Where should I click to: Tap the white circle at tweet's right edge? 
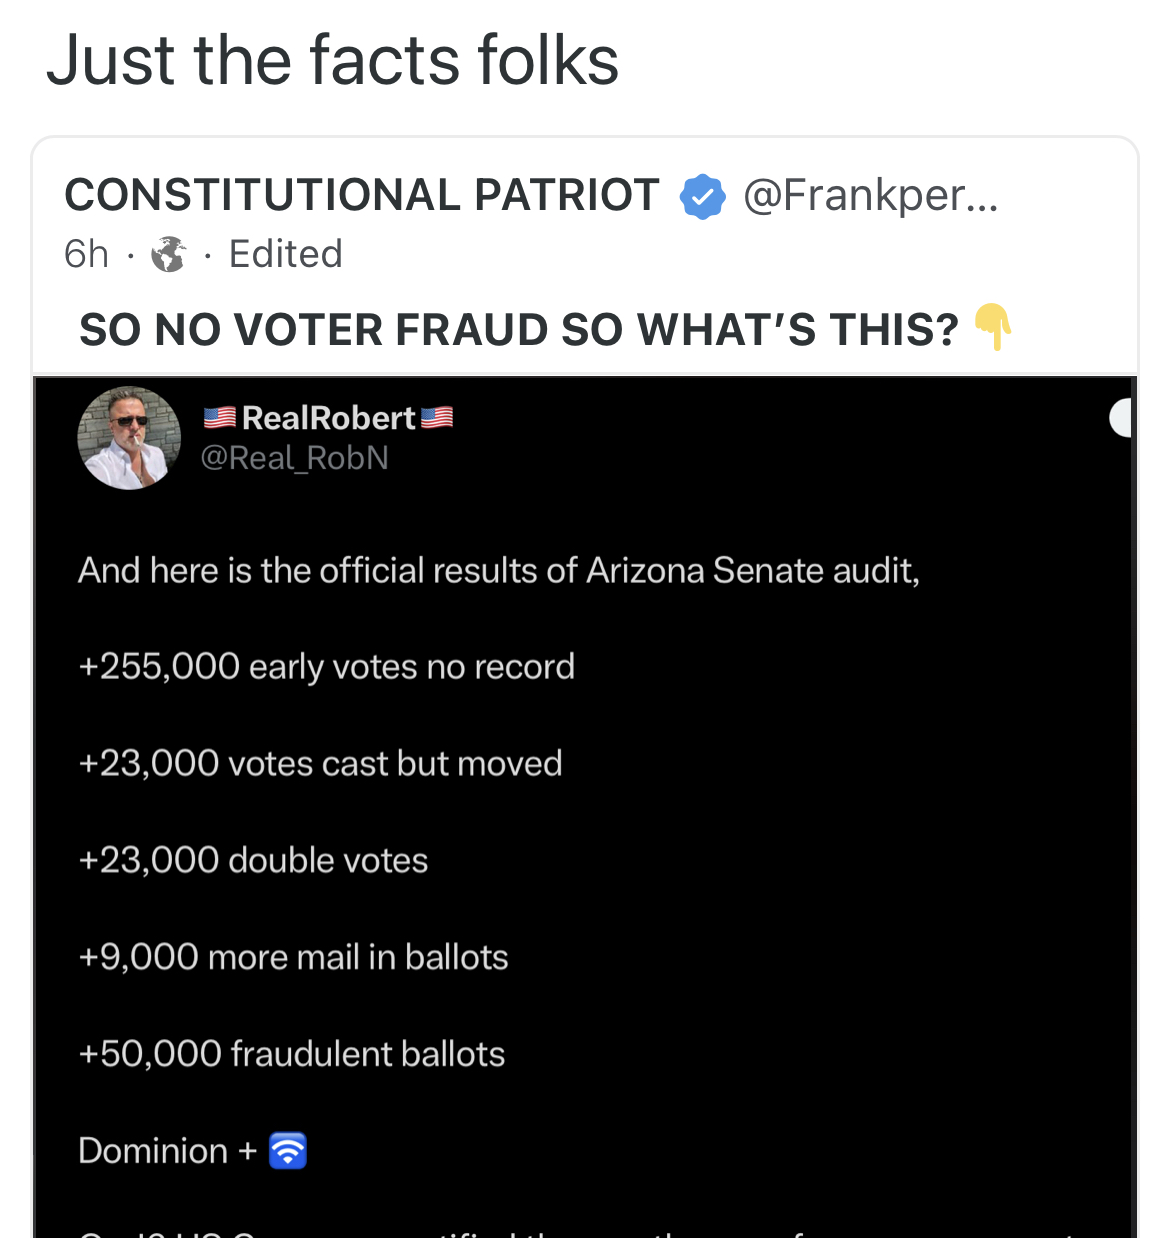(1122, 418)
